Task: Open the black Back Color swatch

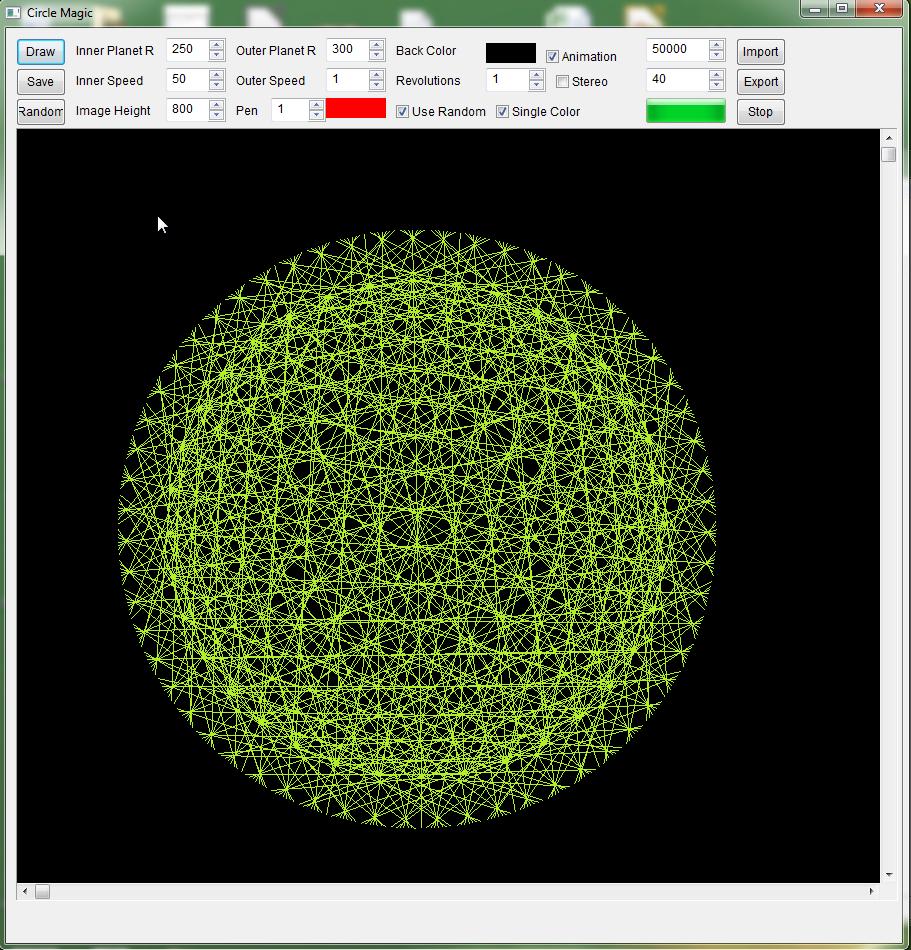Action: point(510,53)
